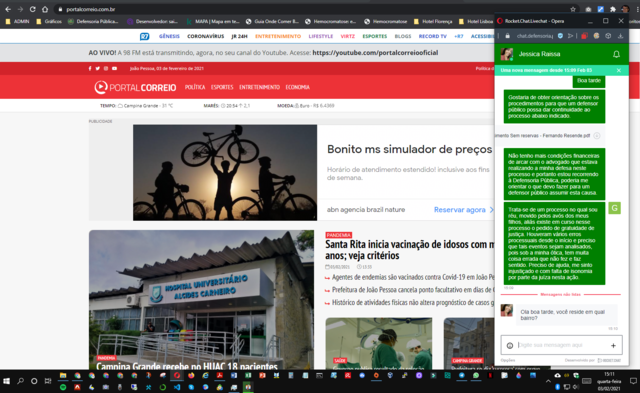The image size is (640, 393).
Task: Switch to Opera in the taskbar
Action: [177, 375]
